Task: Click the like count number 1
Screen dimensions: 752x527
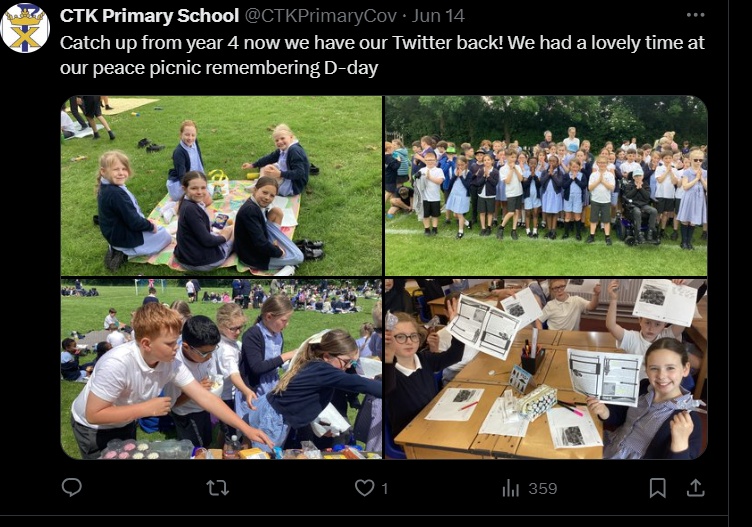Action: click(x=384, y=489)
